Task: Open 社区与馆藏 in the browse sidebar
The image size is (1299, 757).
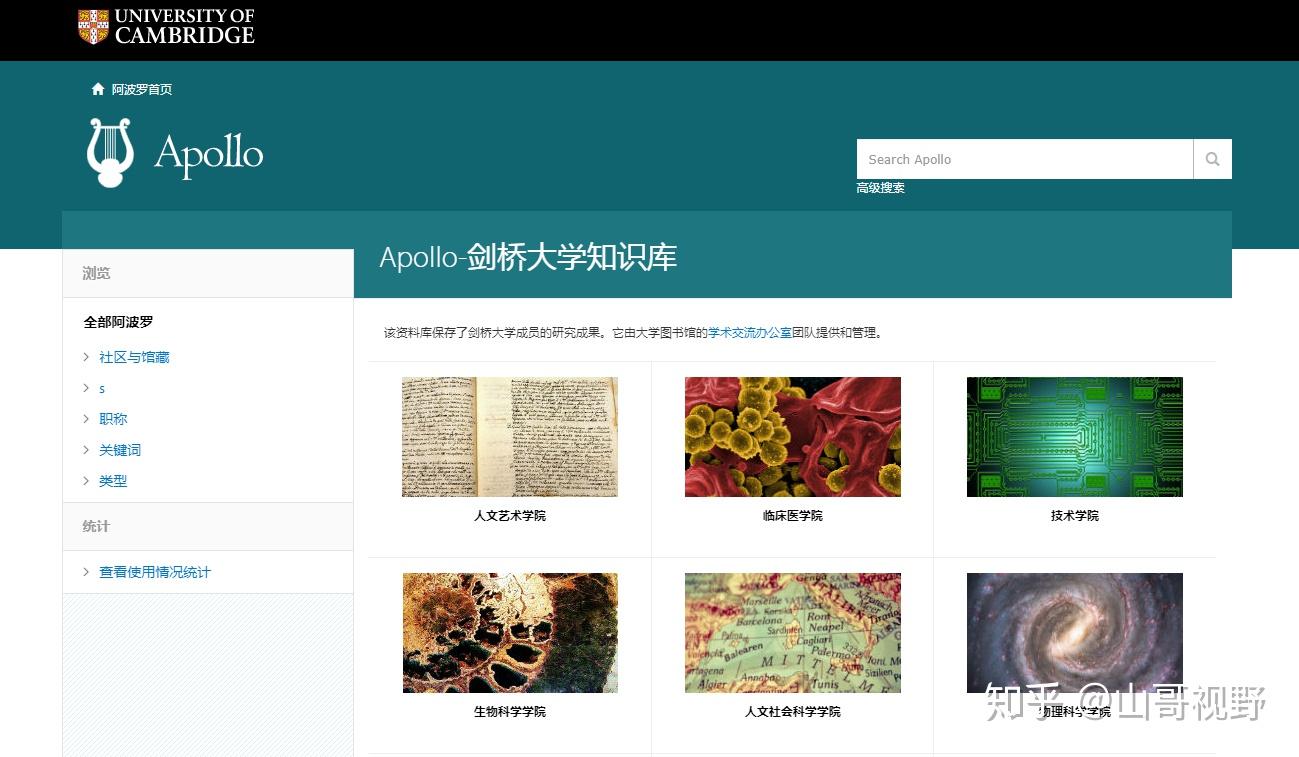Action: [x=134, y=357]
